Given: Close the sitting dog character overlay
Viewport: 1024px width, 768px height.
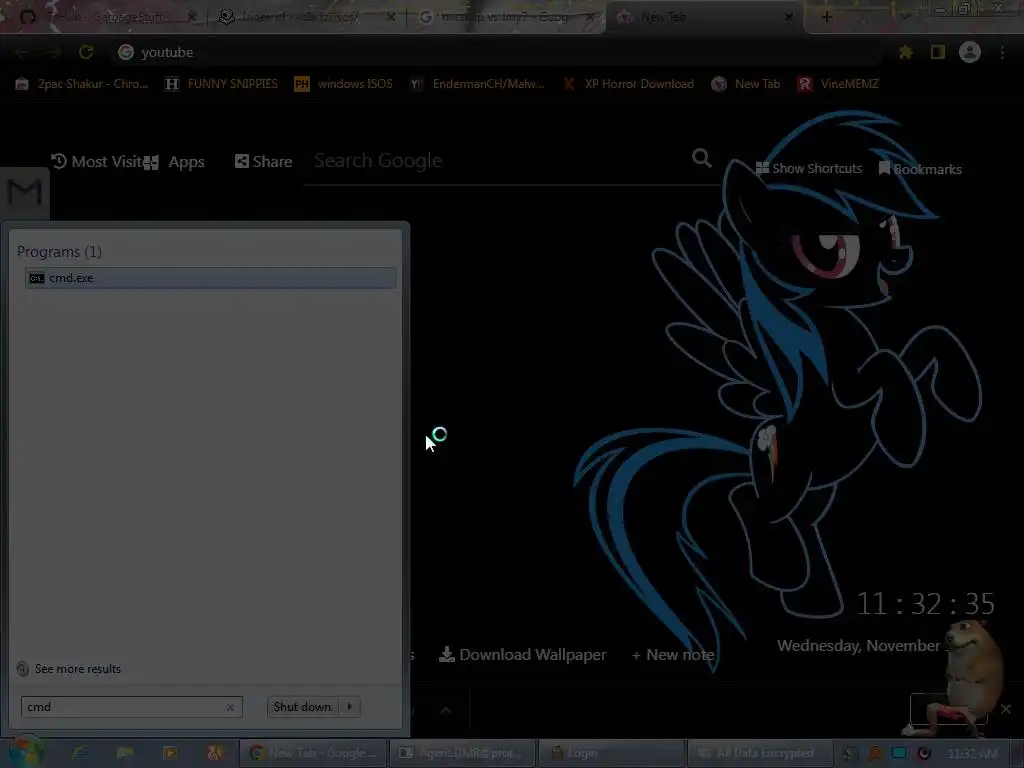Looking at the screenshot, I should tap(1006, 709).
